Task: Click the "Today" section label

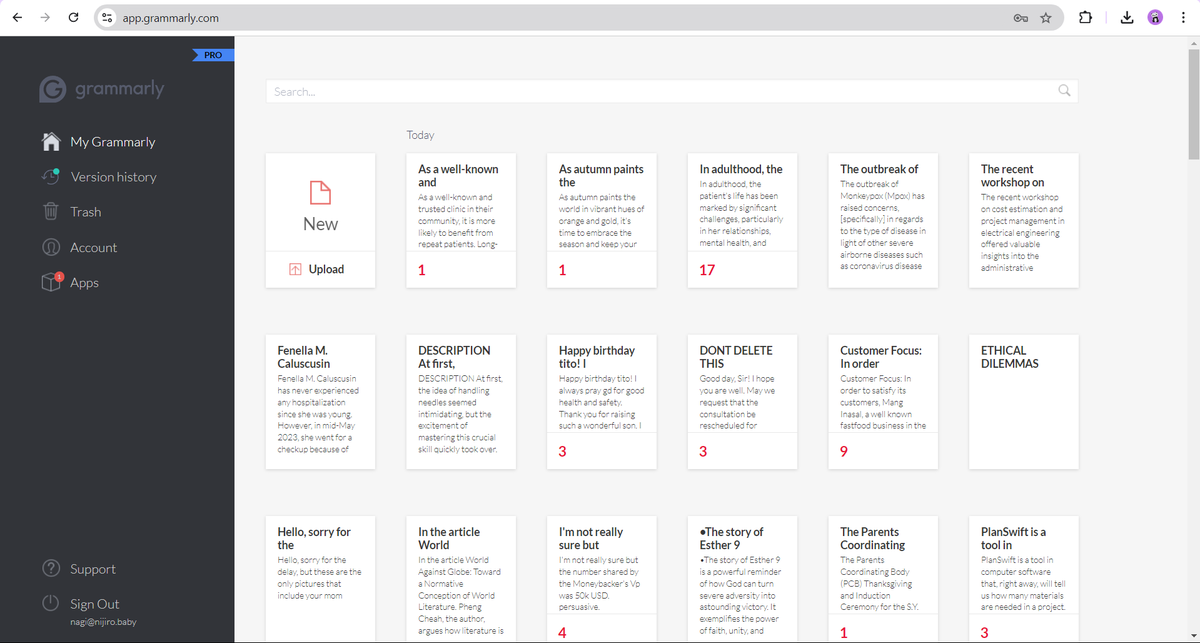Action: click(x=420, y=135)
